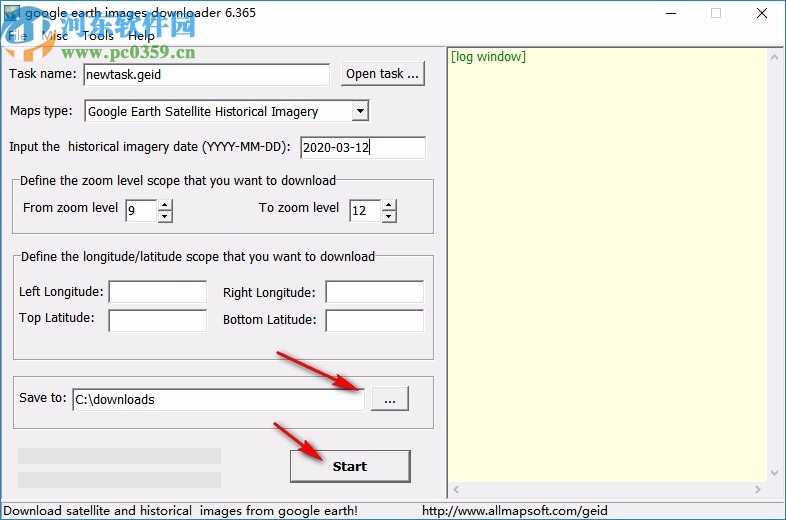
Task: Click the log window scroll-right arrow
Action: click(757, 489)
